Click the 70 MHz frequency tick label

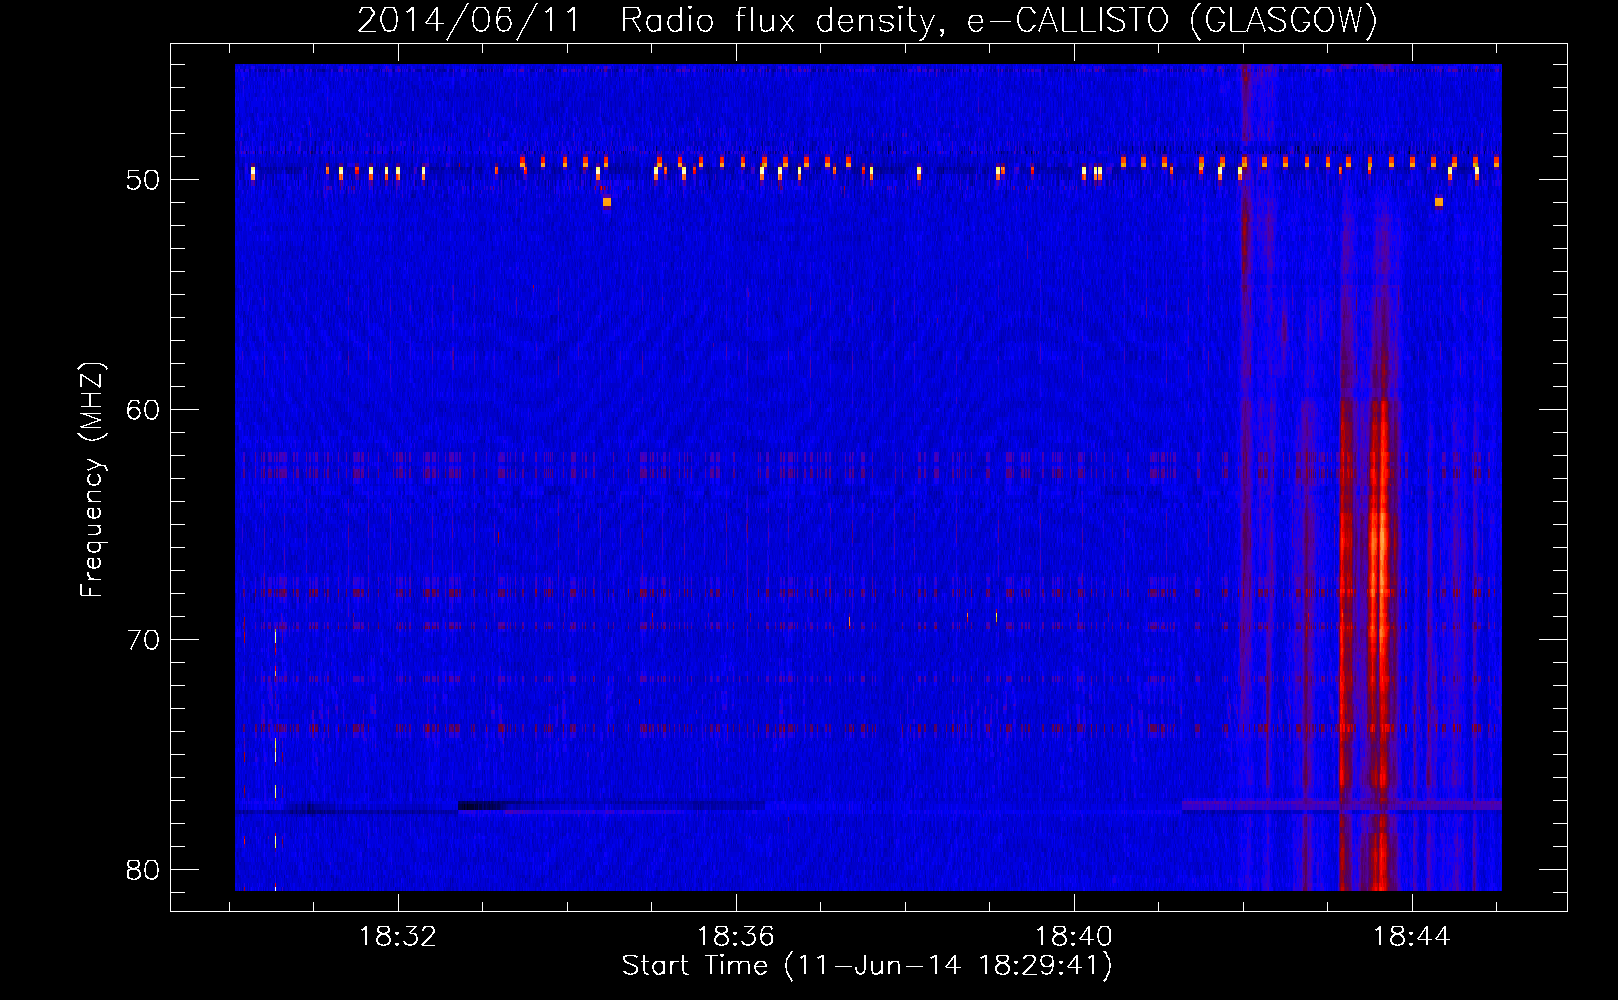pyautogui.click(x=143, y=640)
